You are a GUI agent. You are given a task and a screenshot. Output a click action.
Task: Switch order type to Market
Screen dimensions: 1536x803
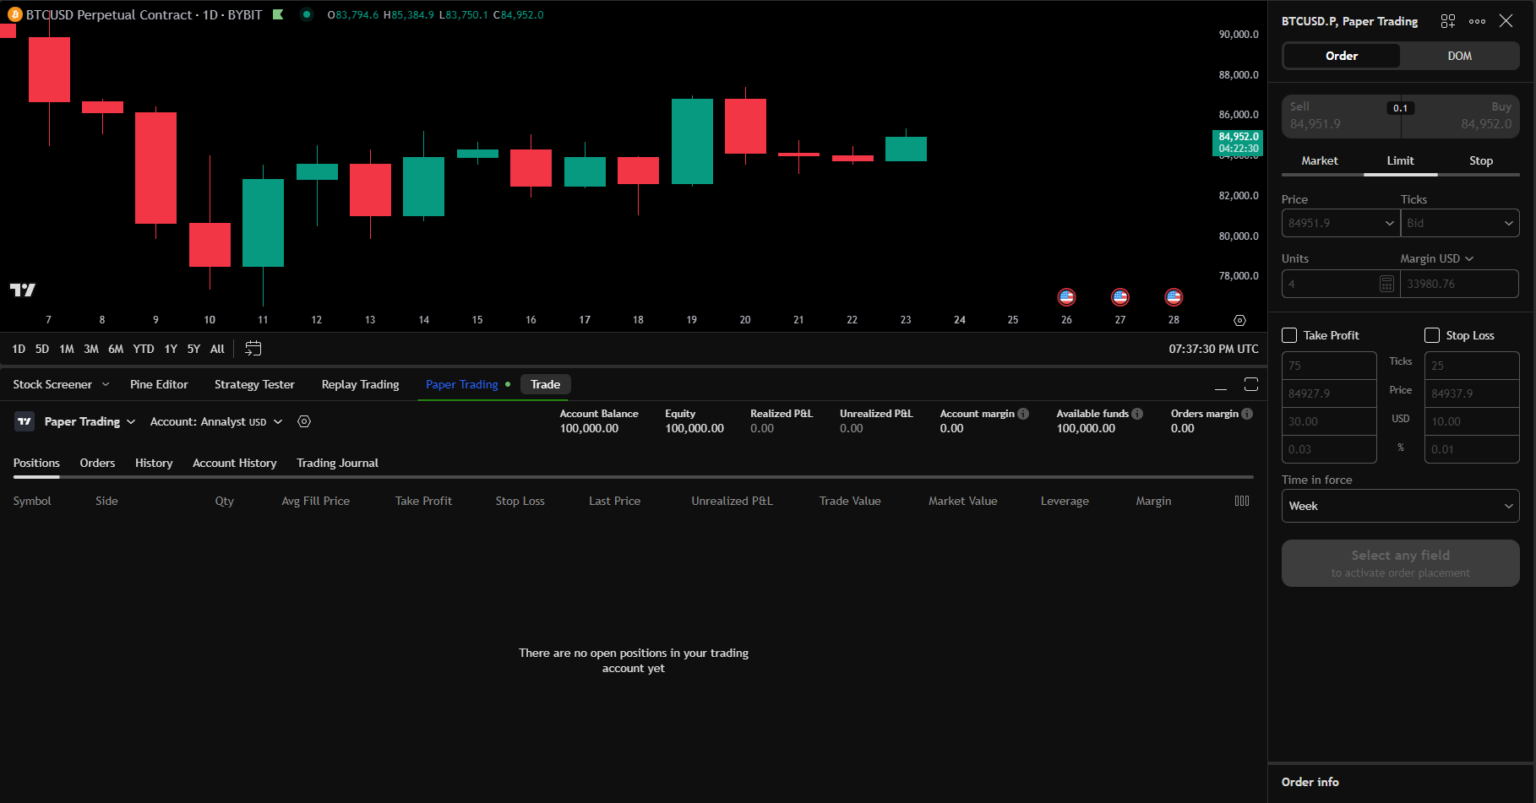[1319, 160]
